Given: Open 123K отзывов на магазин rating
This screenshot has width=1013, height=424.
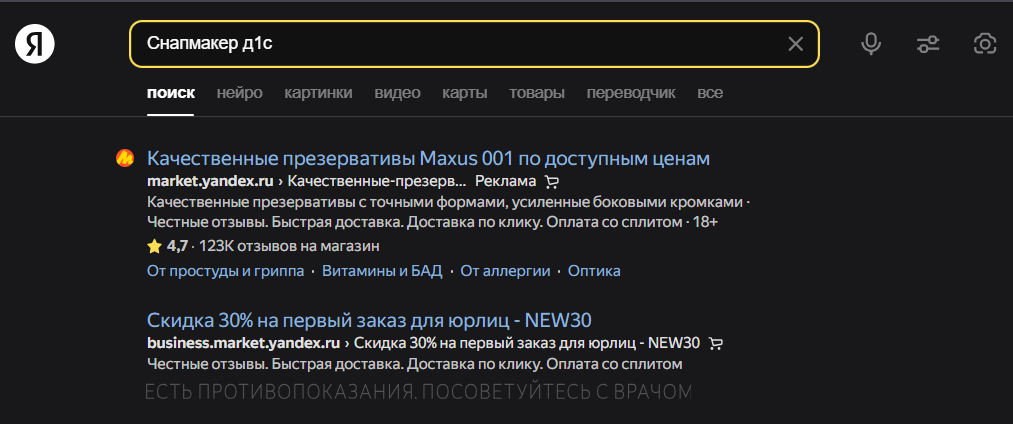Looking at the screenshot, I should pyautogui.click(x=289, y=246).
